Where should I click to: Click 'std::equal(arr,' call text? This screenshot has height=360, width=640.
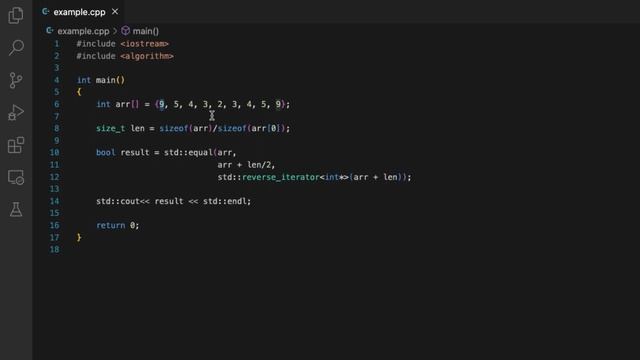tap(200, 152)
